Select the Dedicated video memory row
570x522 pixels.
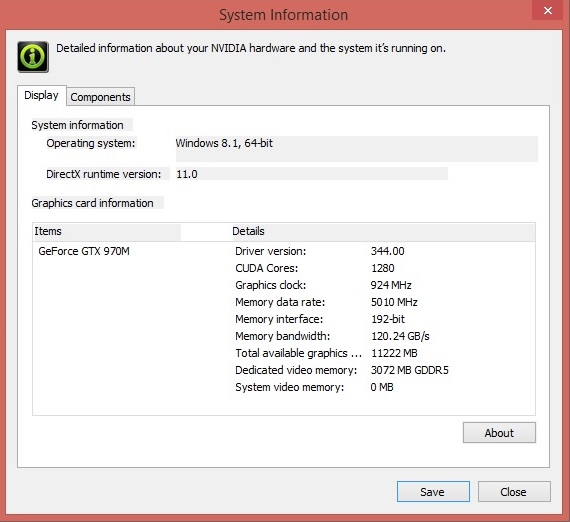pos(342,370)
